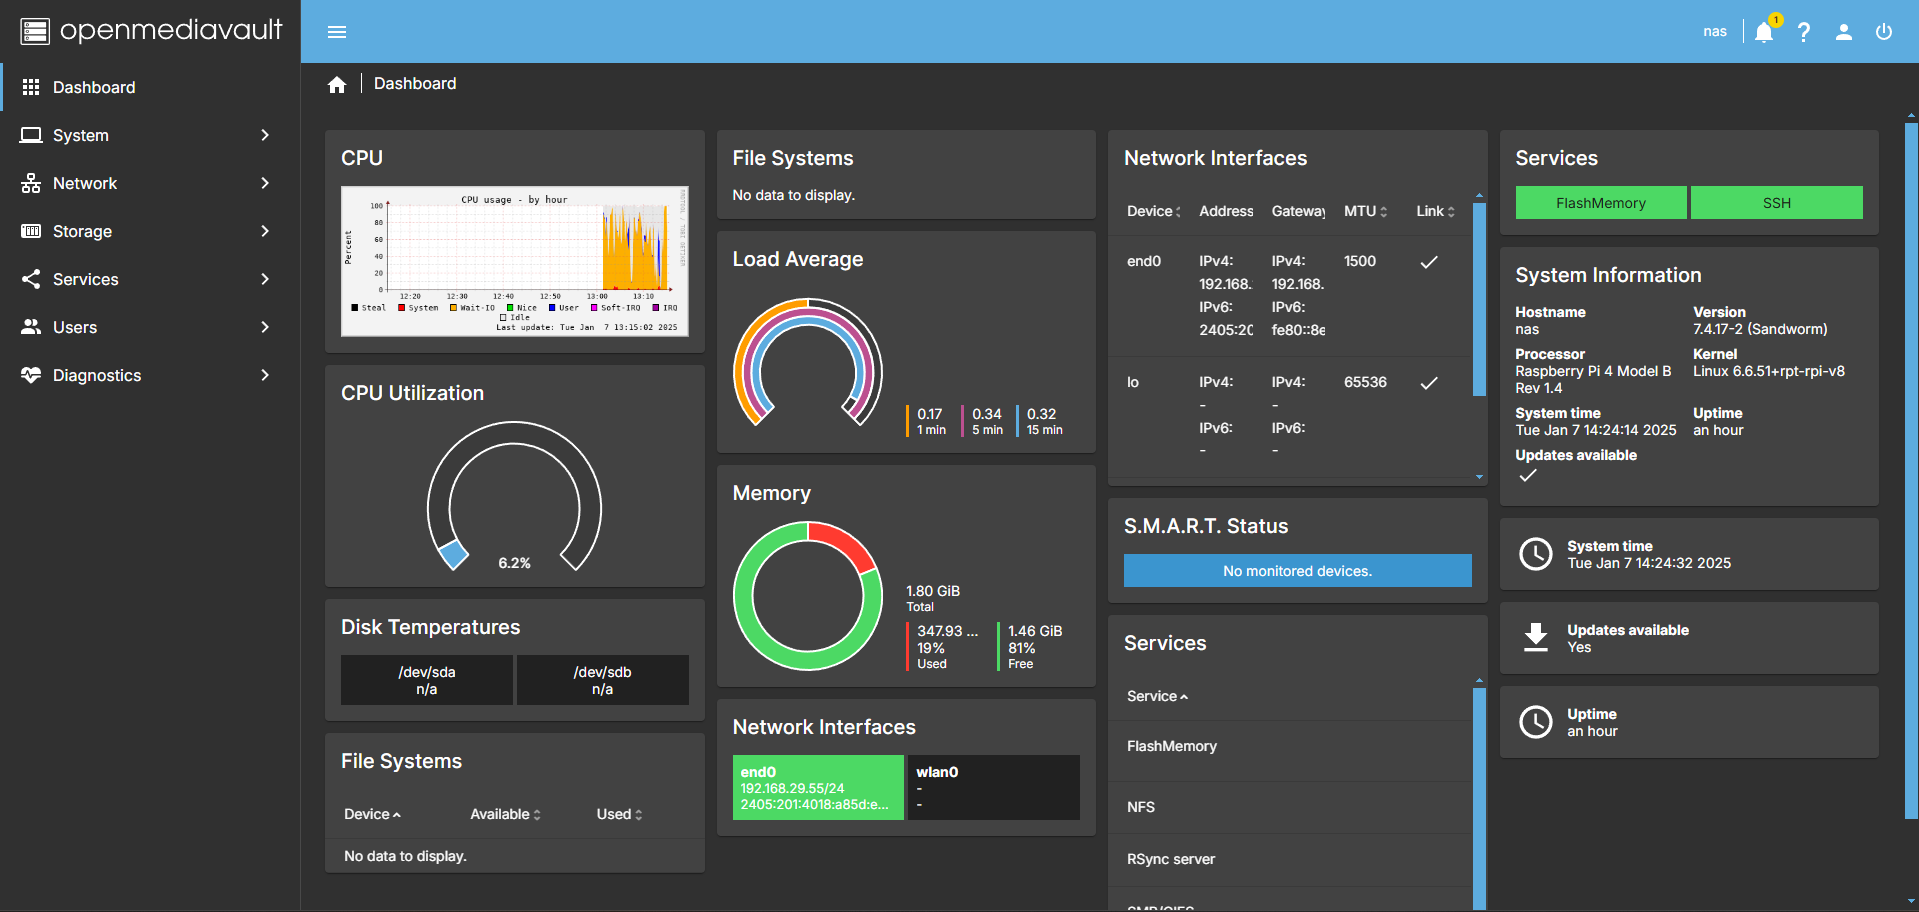
Task: Open the Diagnostics sidebar menu item
Action: pos(150,375)
